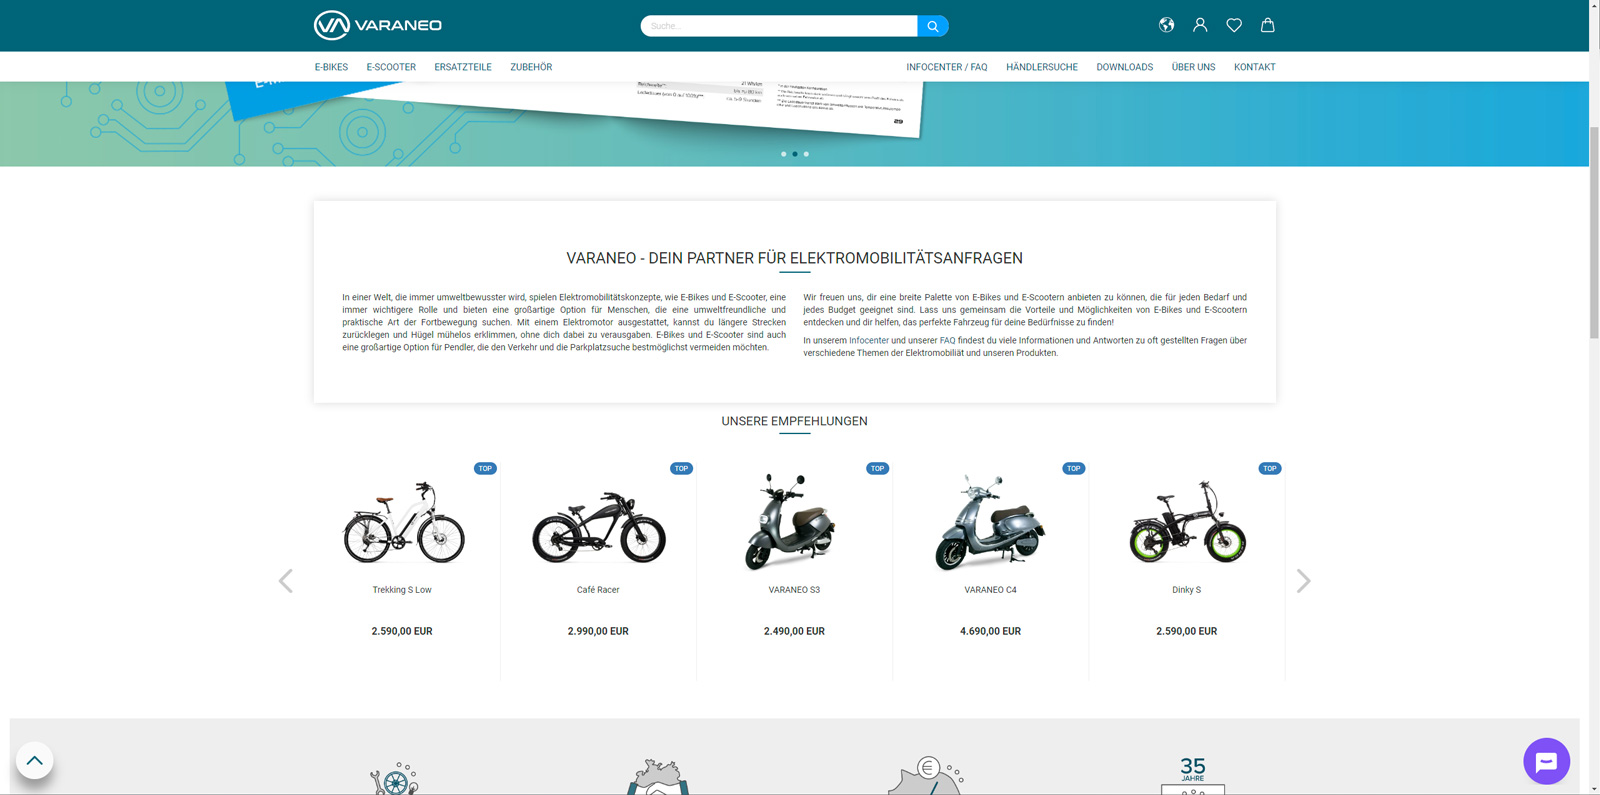Select the third banner slide dot
This screenshot has width=1600, height=795.
(806, 154)
